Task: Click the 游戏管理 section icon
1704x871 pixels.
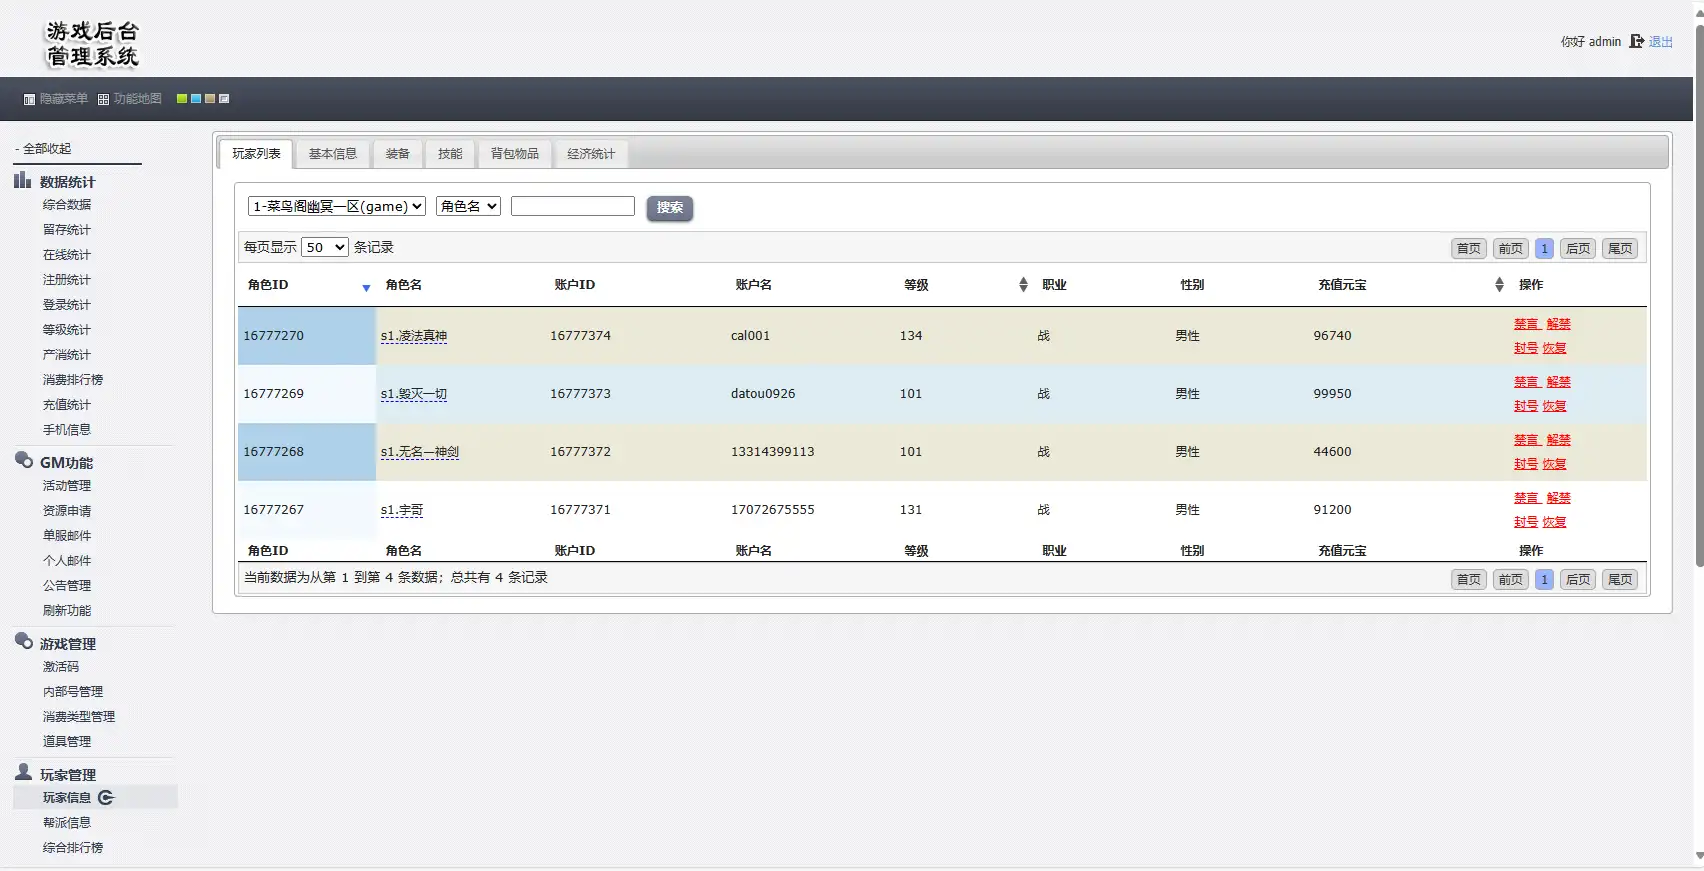Action: (x=24, y=641)
